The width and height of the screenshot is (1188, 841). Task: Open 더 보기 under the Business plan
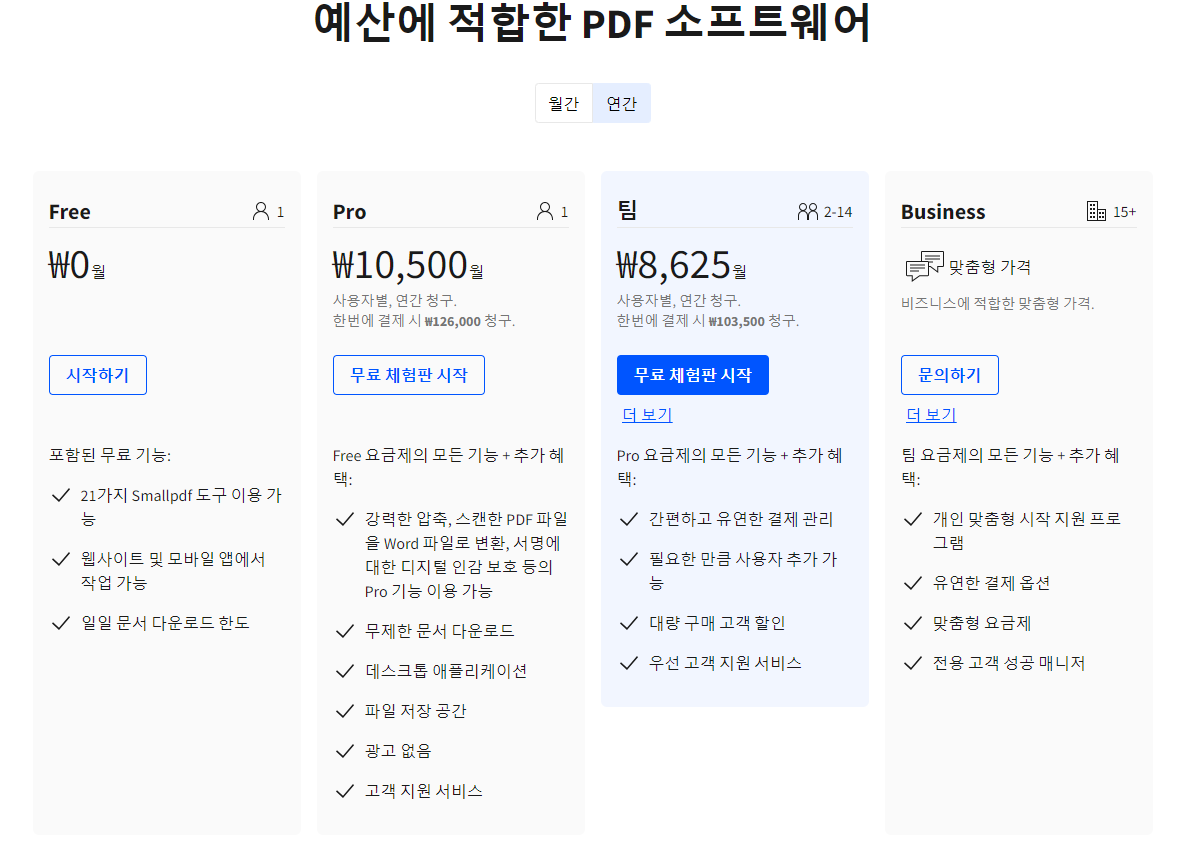point(930,413)
